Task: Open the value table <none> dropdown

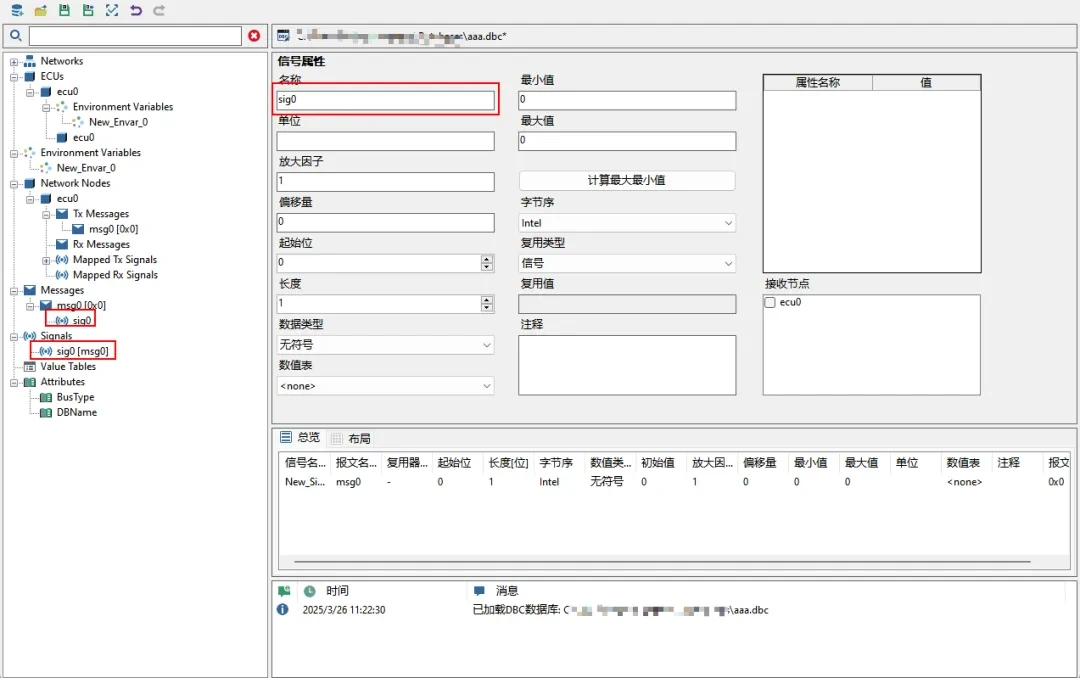Action: (385, 386)
